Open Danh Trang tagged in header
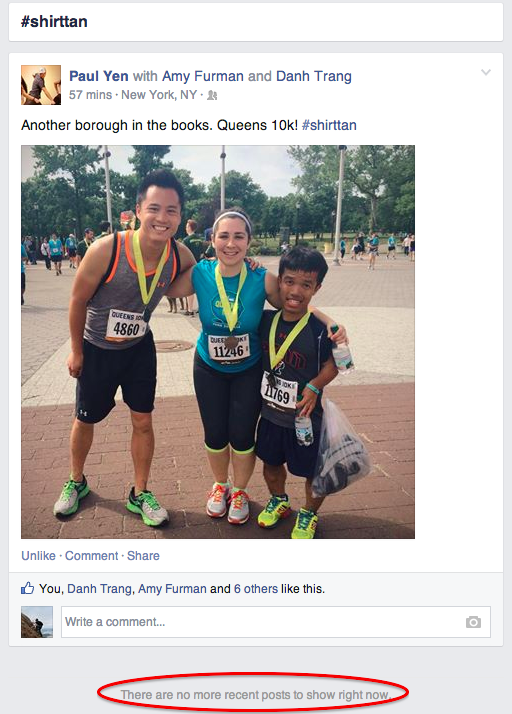The height and width of the screenshot is (714, 512). [x=313, y=76]
